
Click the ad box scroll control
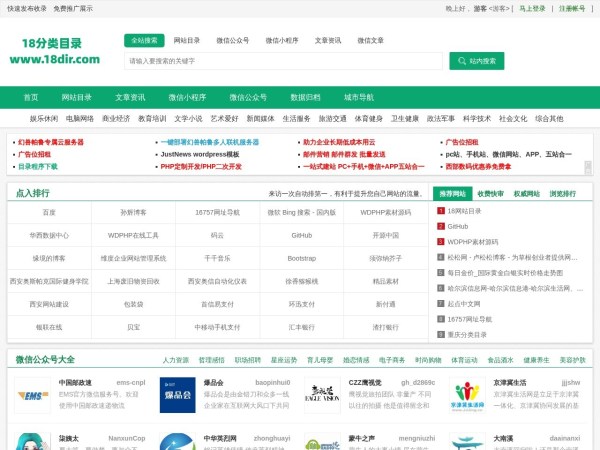tap(588, 168)
